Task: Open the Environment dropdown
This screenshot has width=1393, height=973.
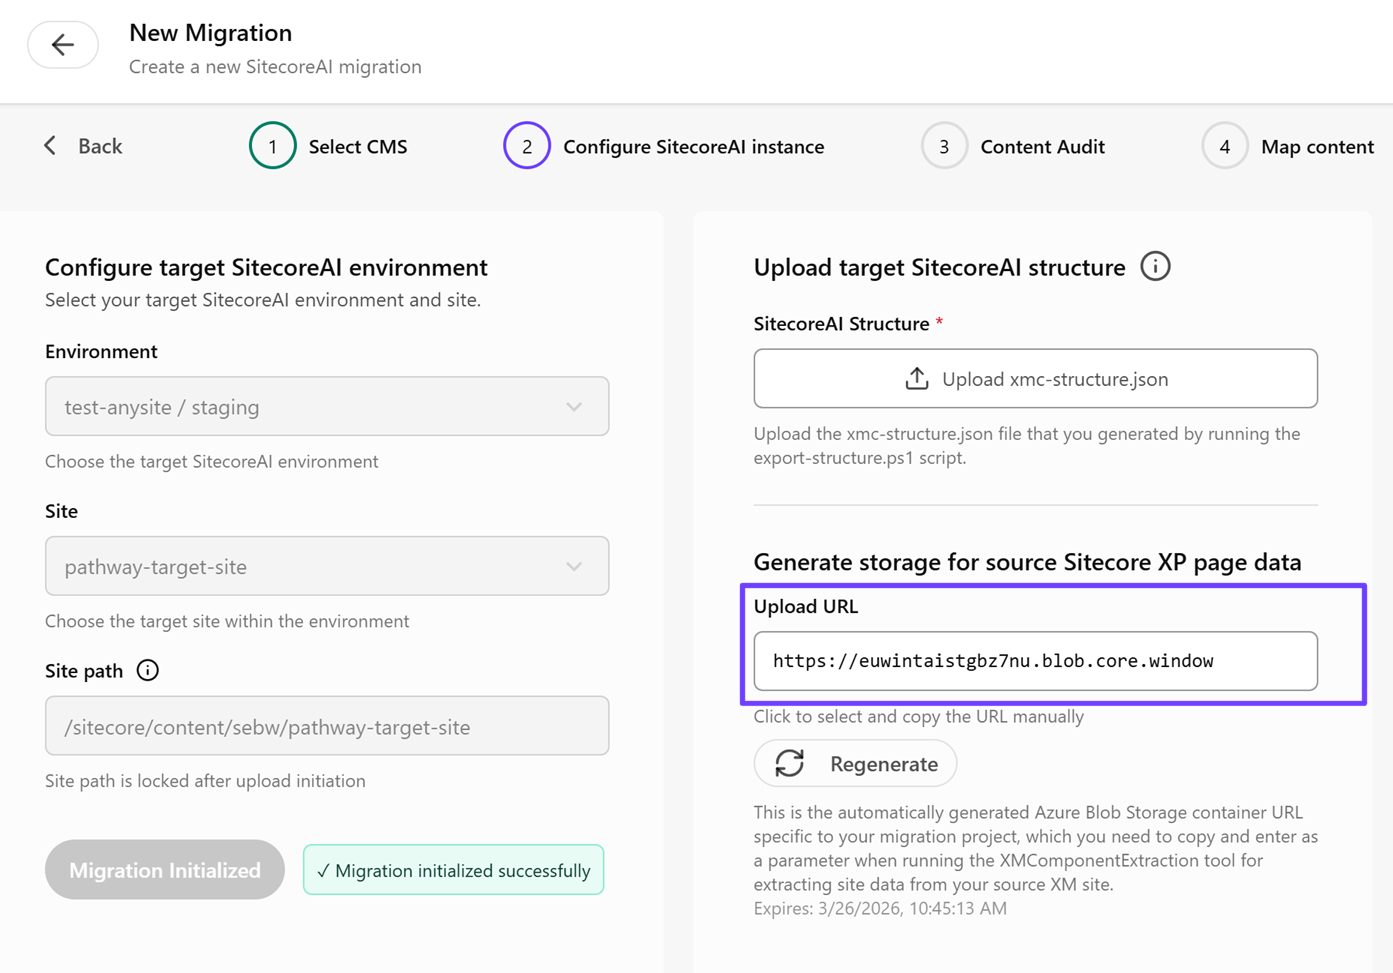Action: 327,406
